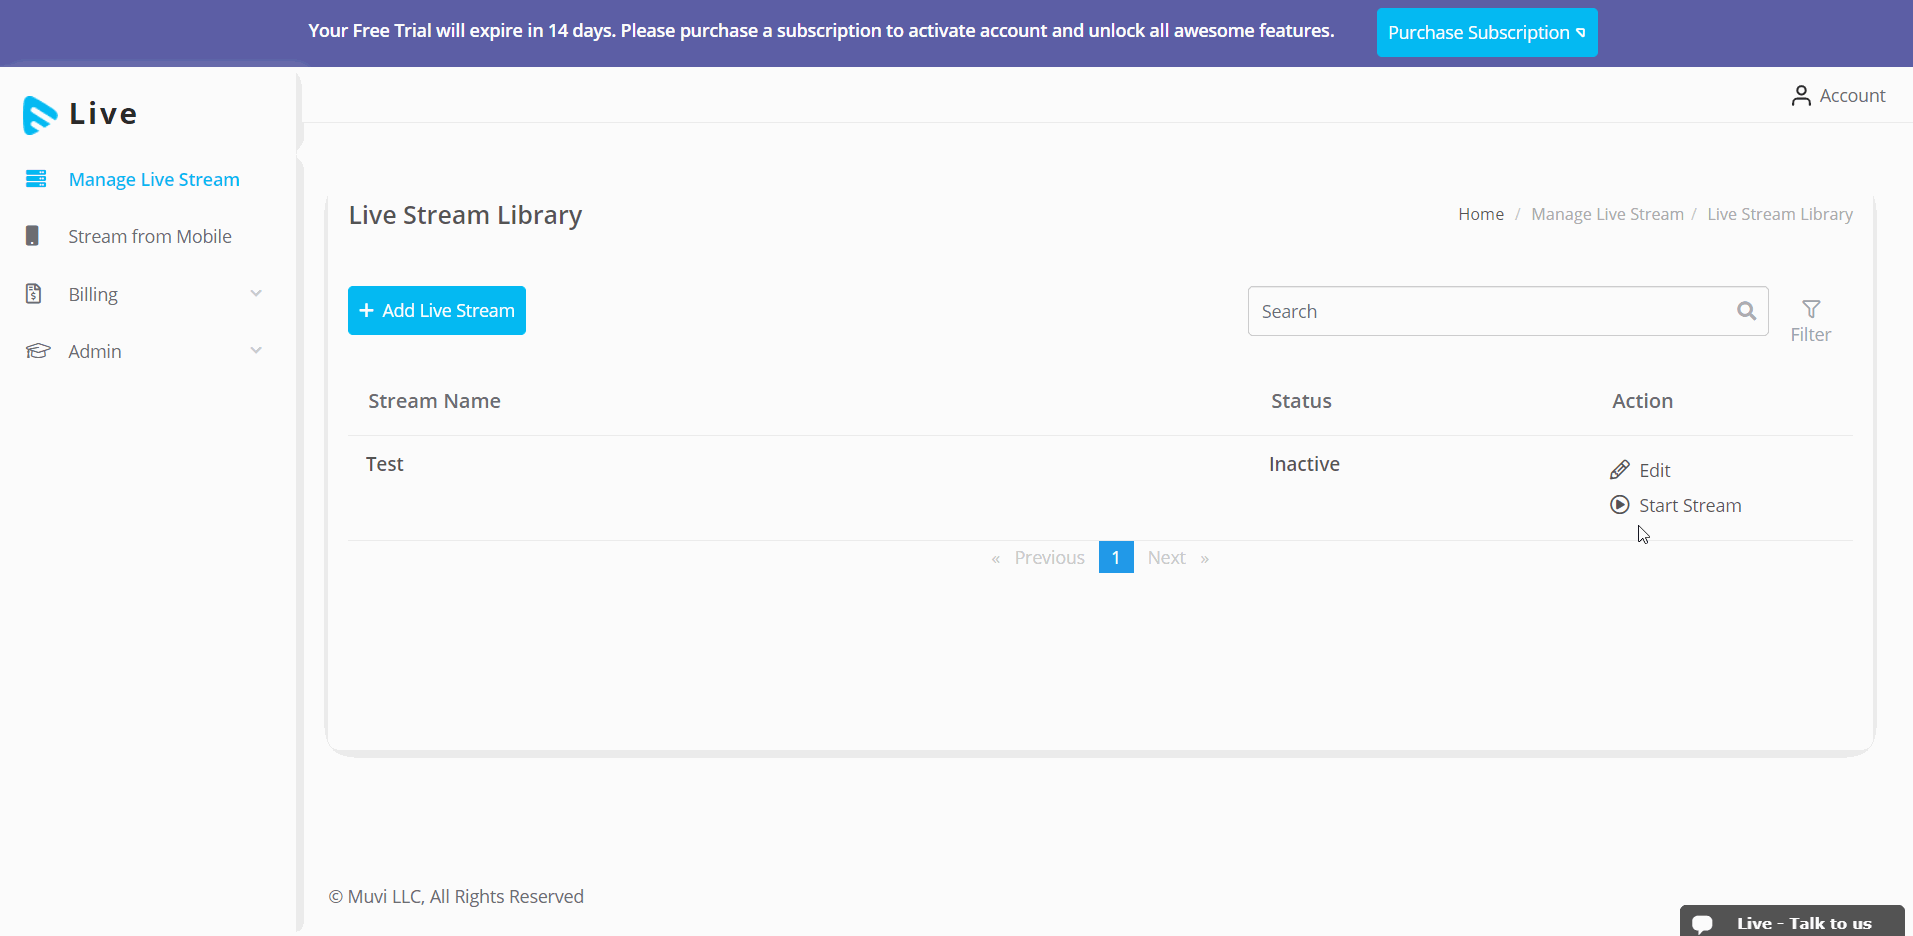Click Manage Live Stream breadcrumb
This screenshot has height=936, width=1913.
(1607, 214)
